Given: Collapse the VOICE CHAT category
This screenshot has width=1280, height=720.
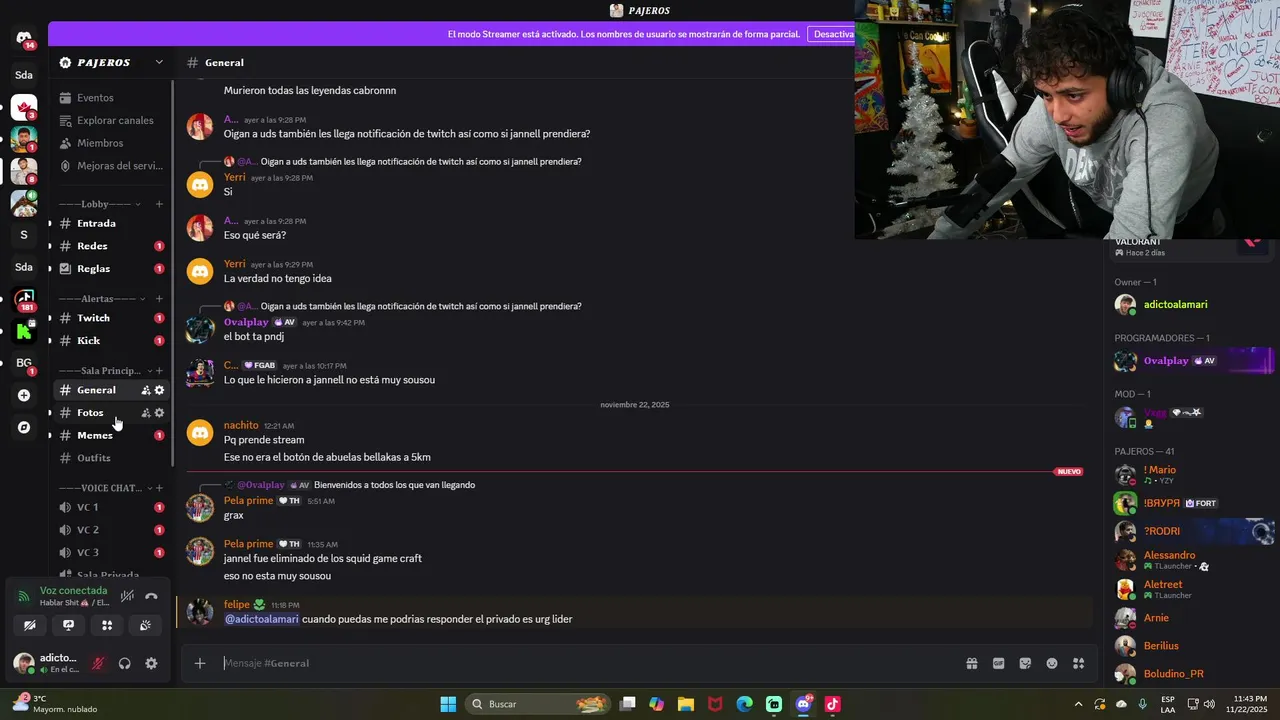Looking at the screenshot, I should tap(104, 488).
